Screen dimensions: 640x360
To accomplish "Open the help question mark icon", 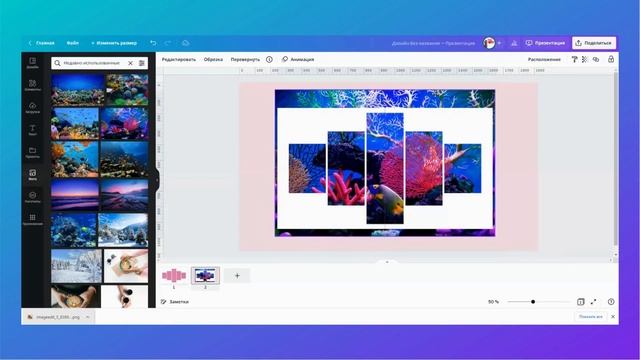I will tap(611, 302).
